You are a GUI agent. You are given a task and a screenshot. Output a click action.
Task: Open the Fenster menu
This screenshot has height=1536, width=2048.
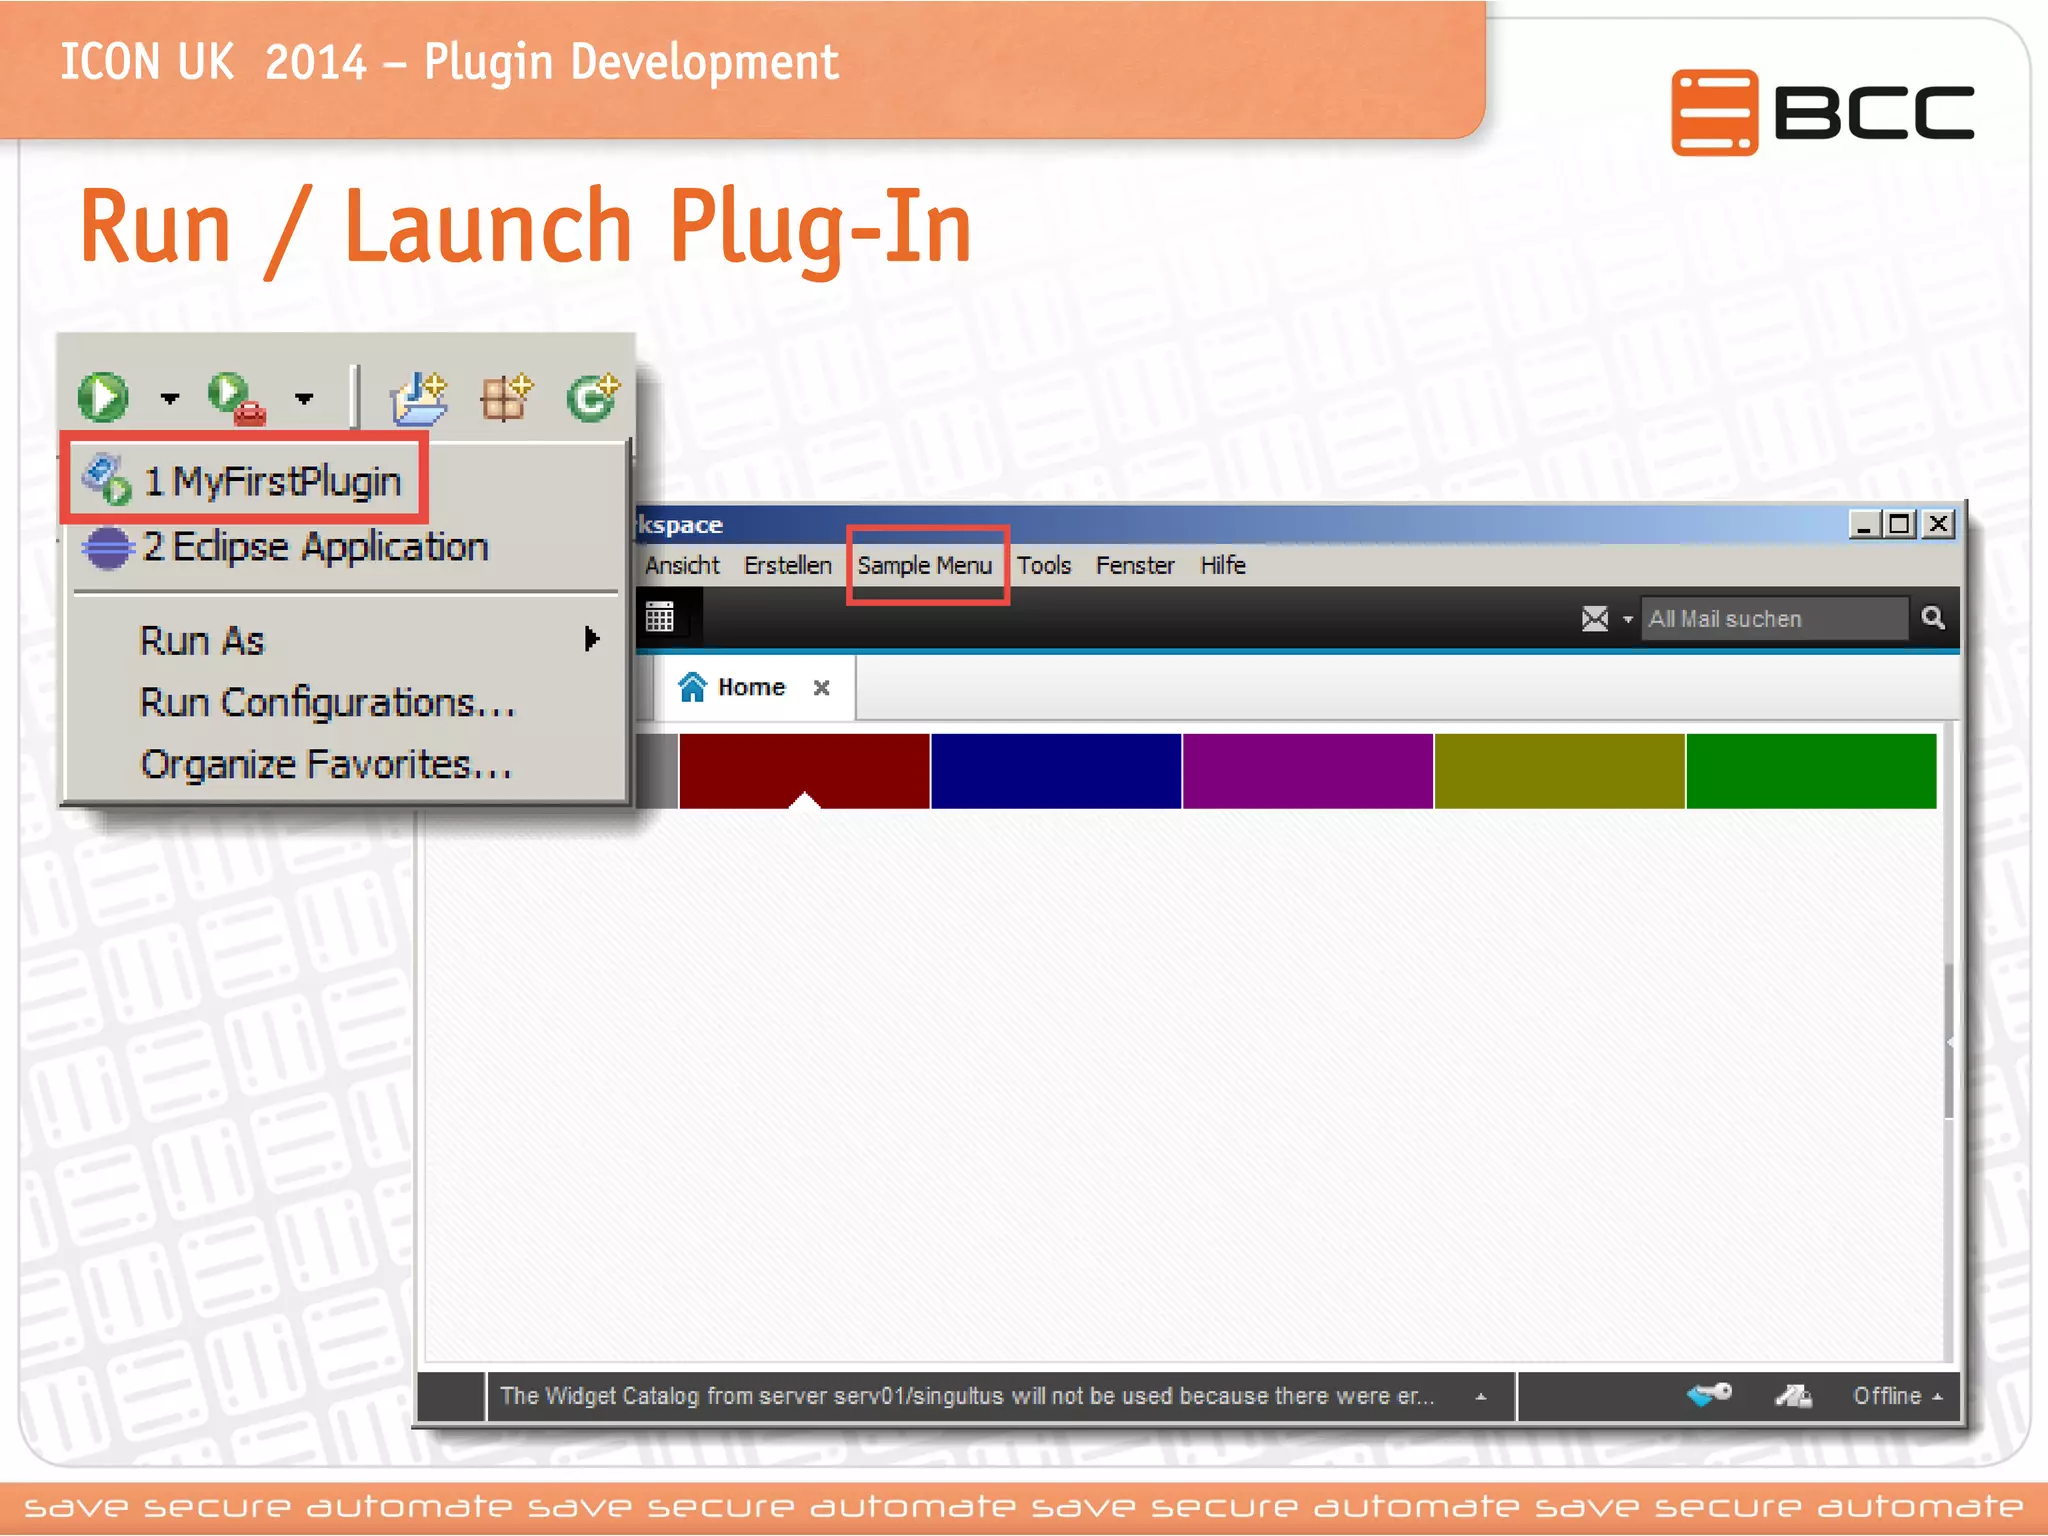[x=1135, y=566]
